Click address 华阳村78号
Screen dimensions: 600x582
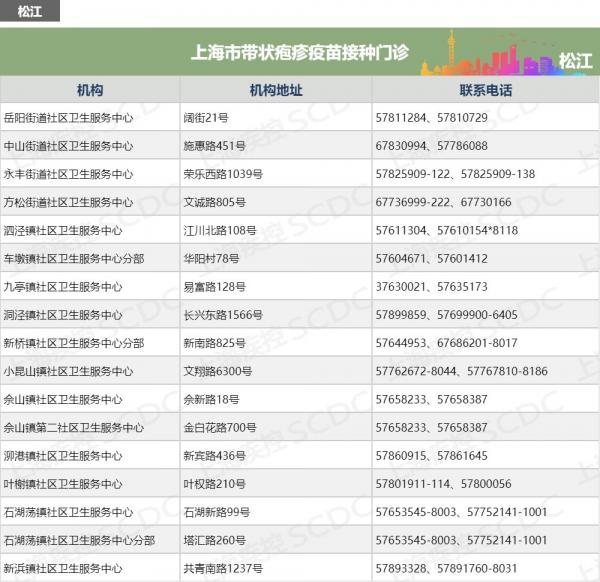click(x=211, y=259)
